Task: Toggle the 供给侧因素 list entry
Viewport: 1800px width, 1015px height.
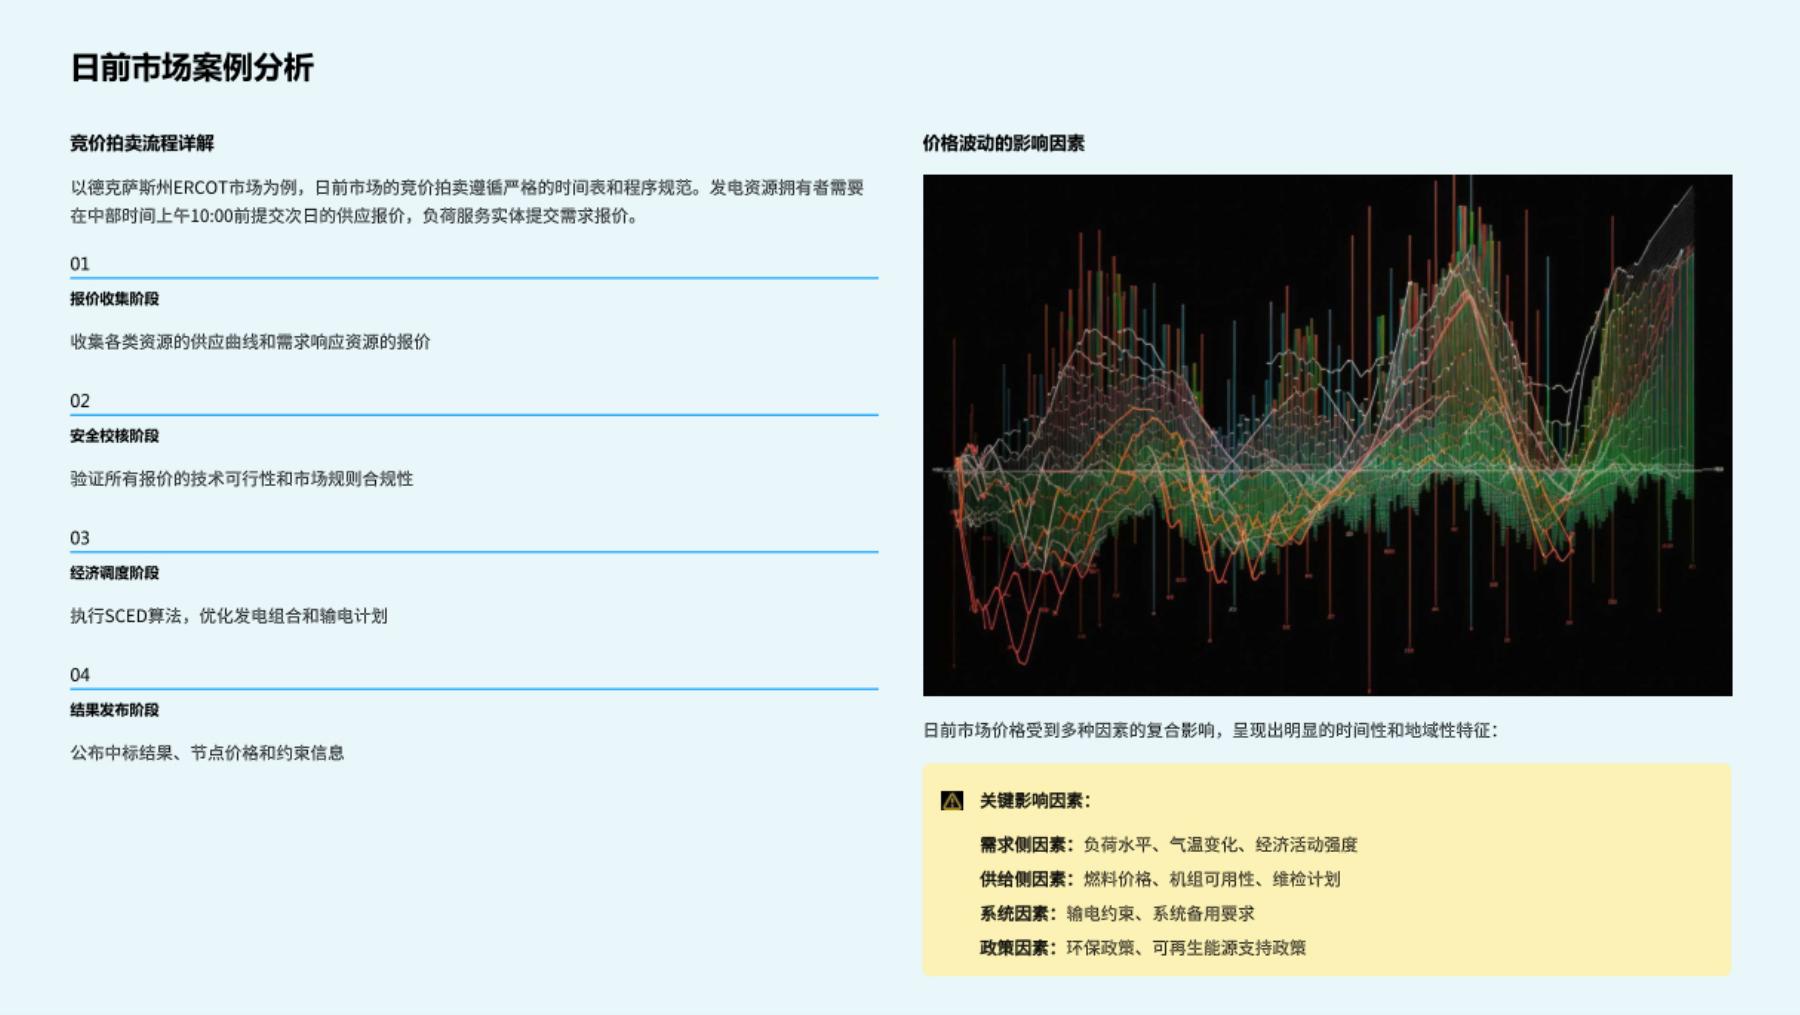Action: point(1160,878)
